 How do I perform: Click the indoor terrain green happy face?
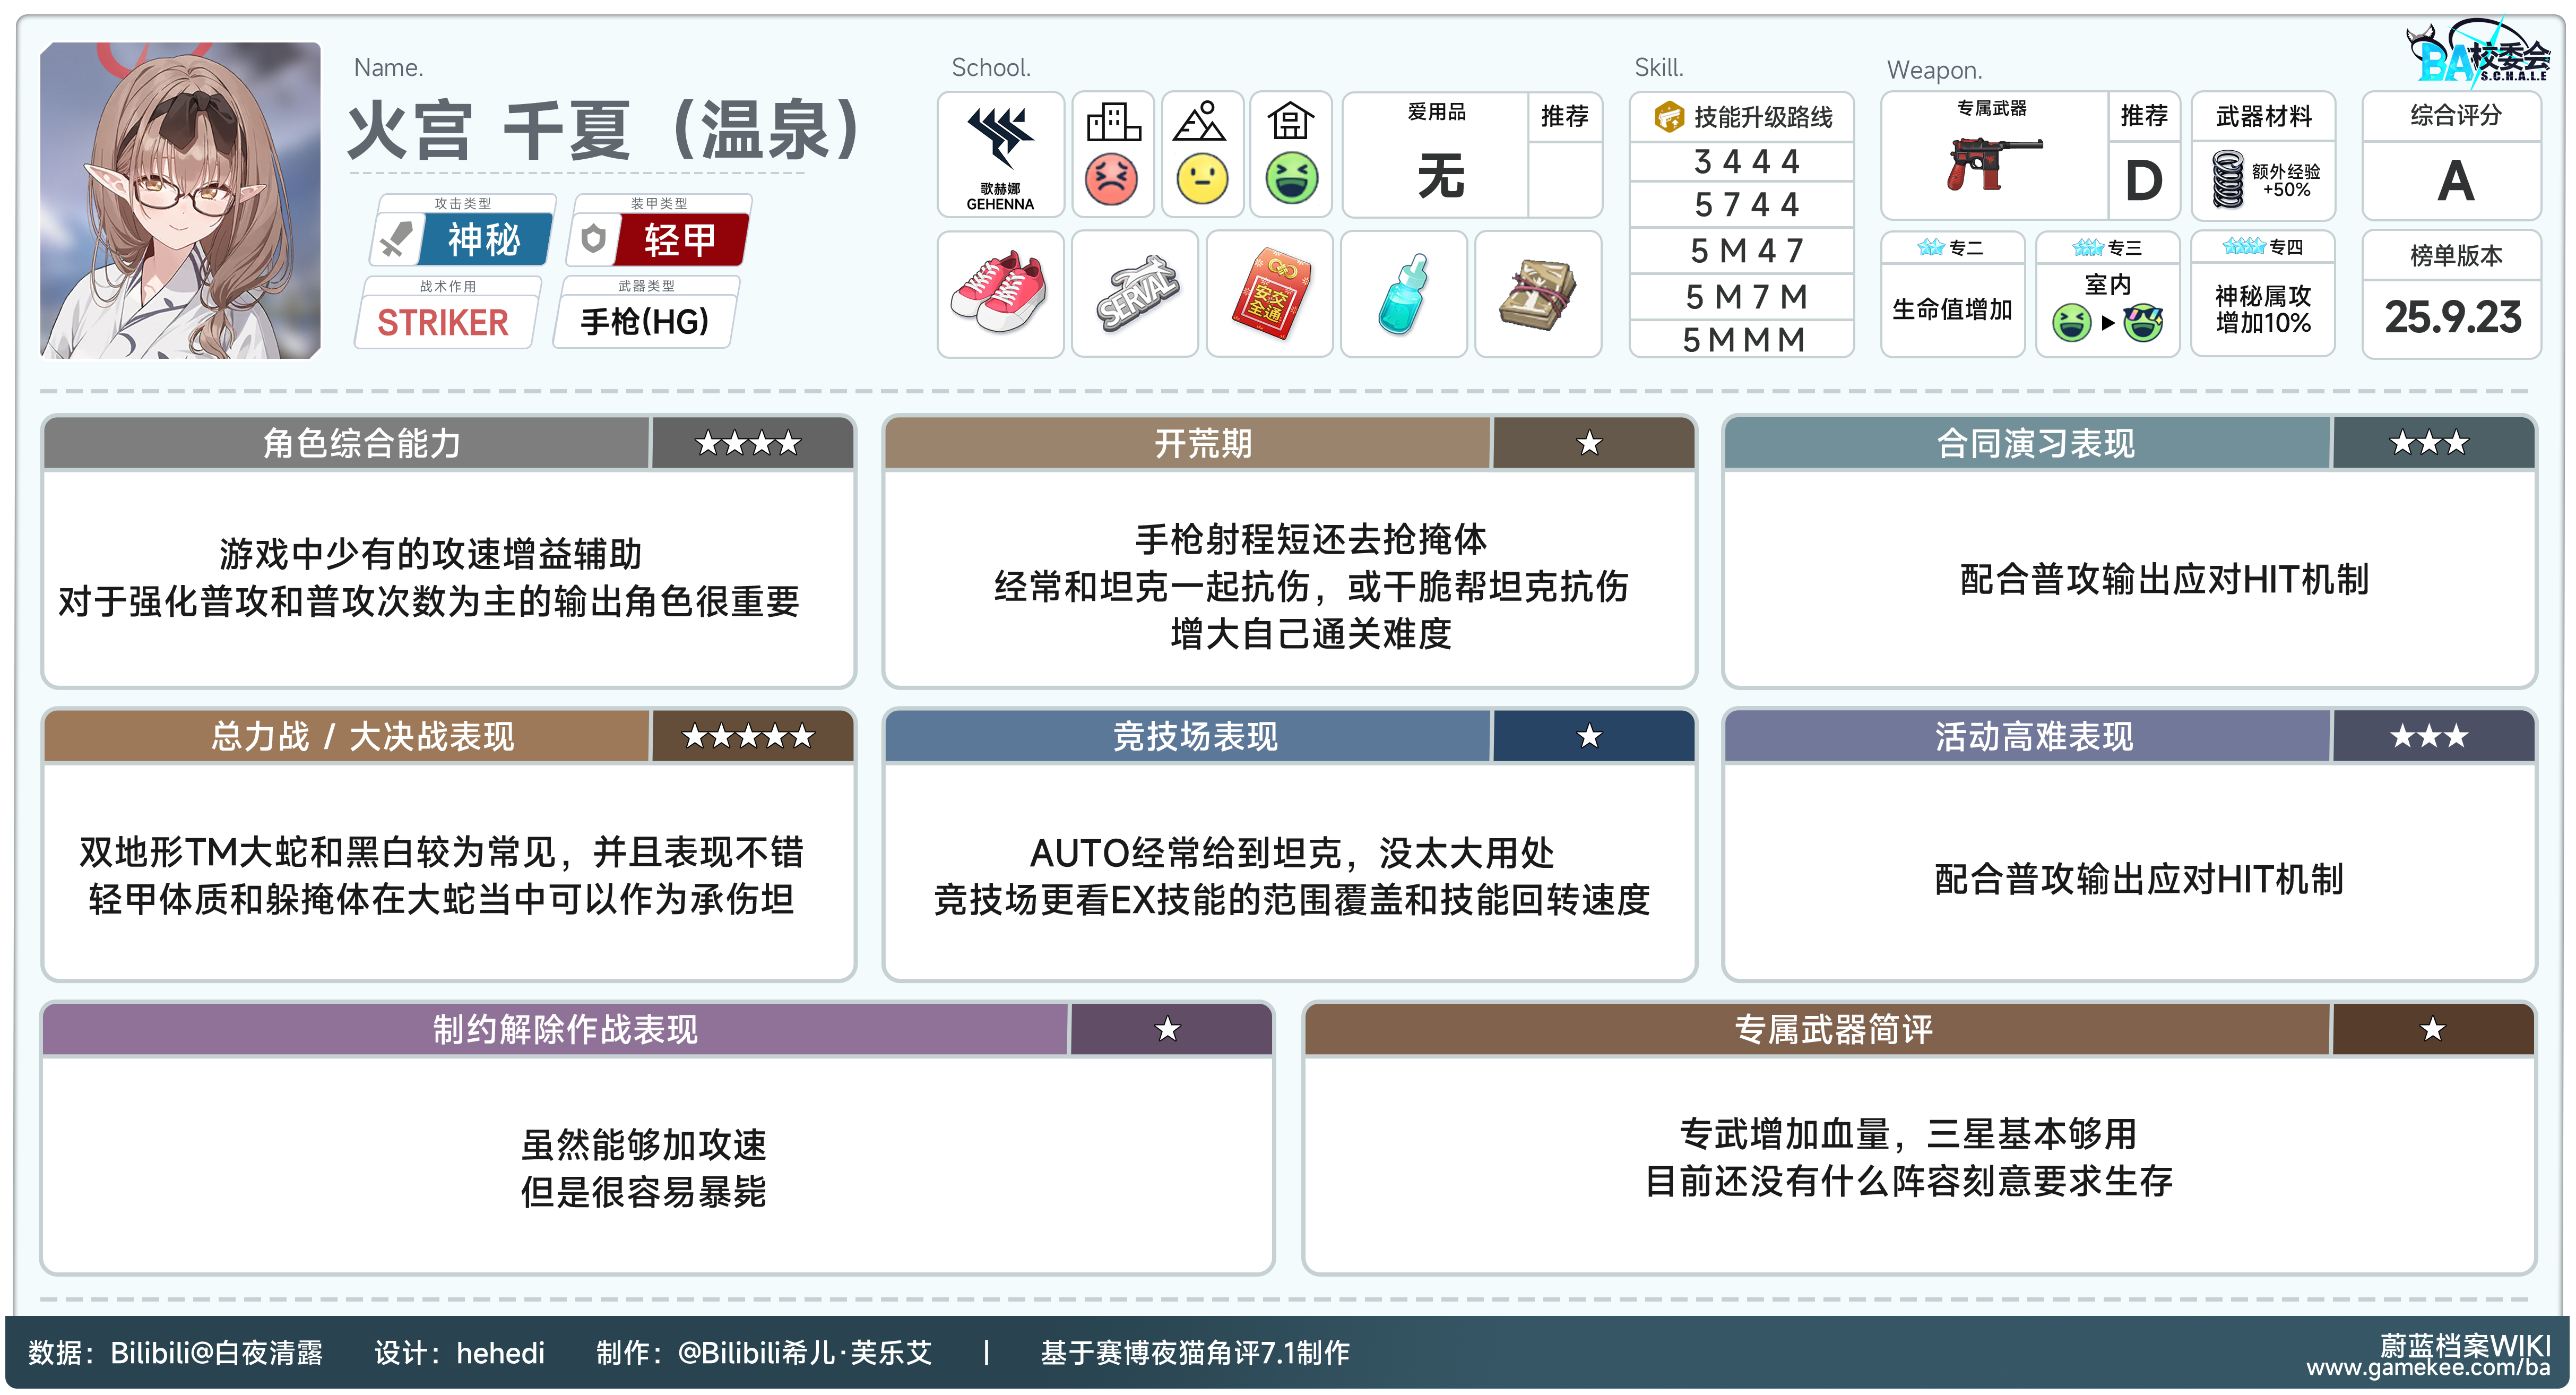(x=1291, y=179)
